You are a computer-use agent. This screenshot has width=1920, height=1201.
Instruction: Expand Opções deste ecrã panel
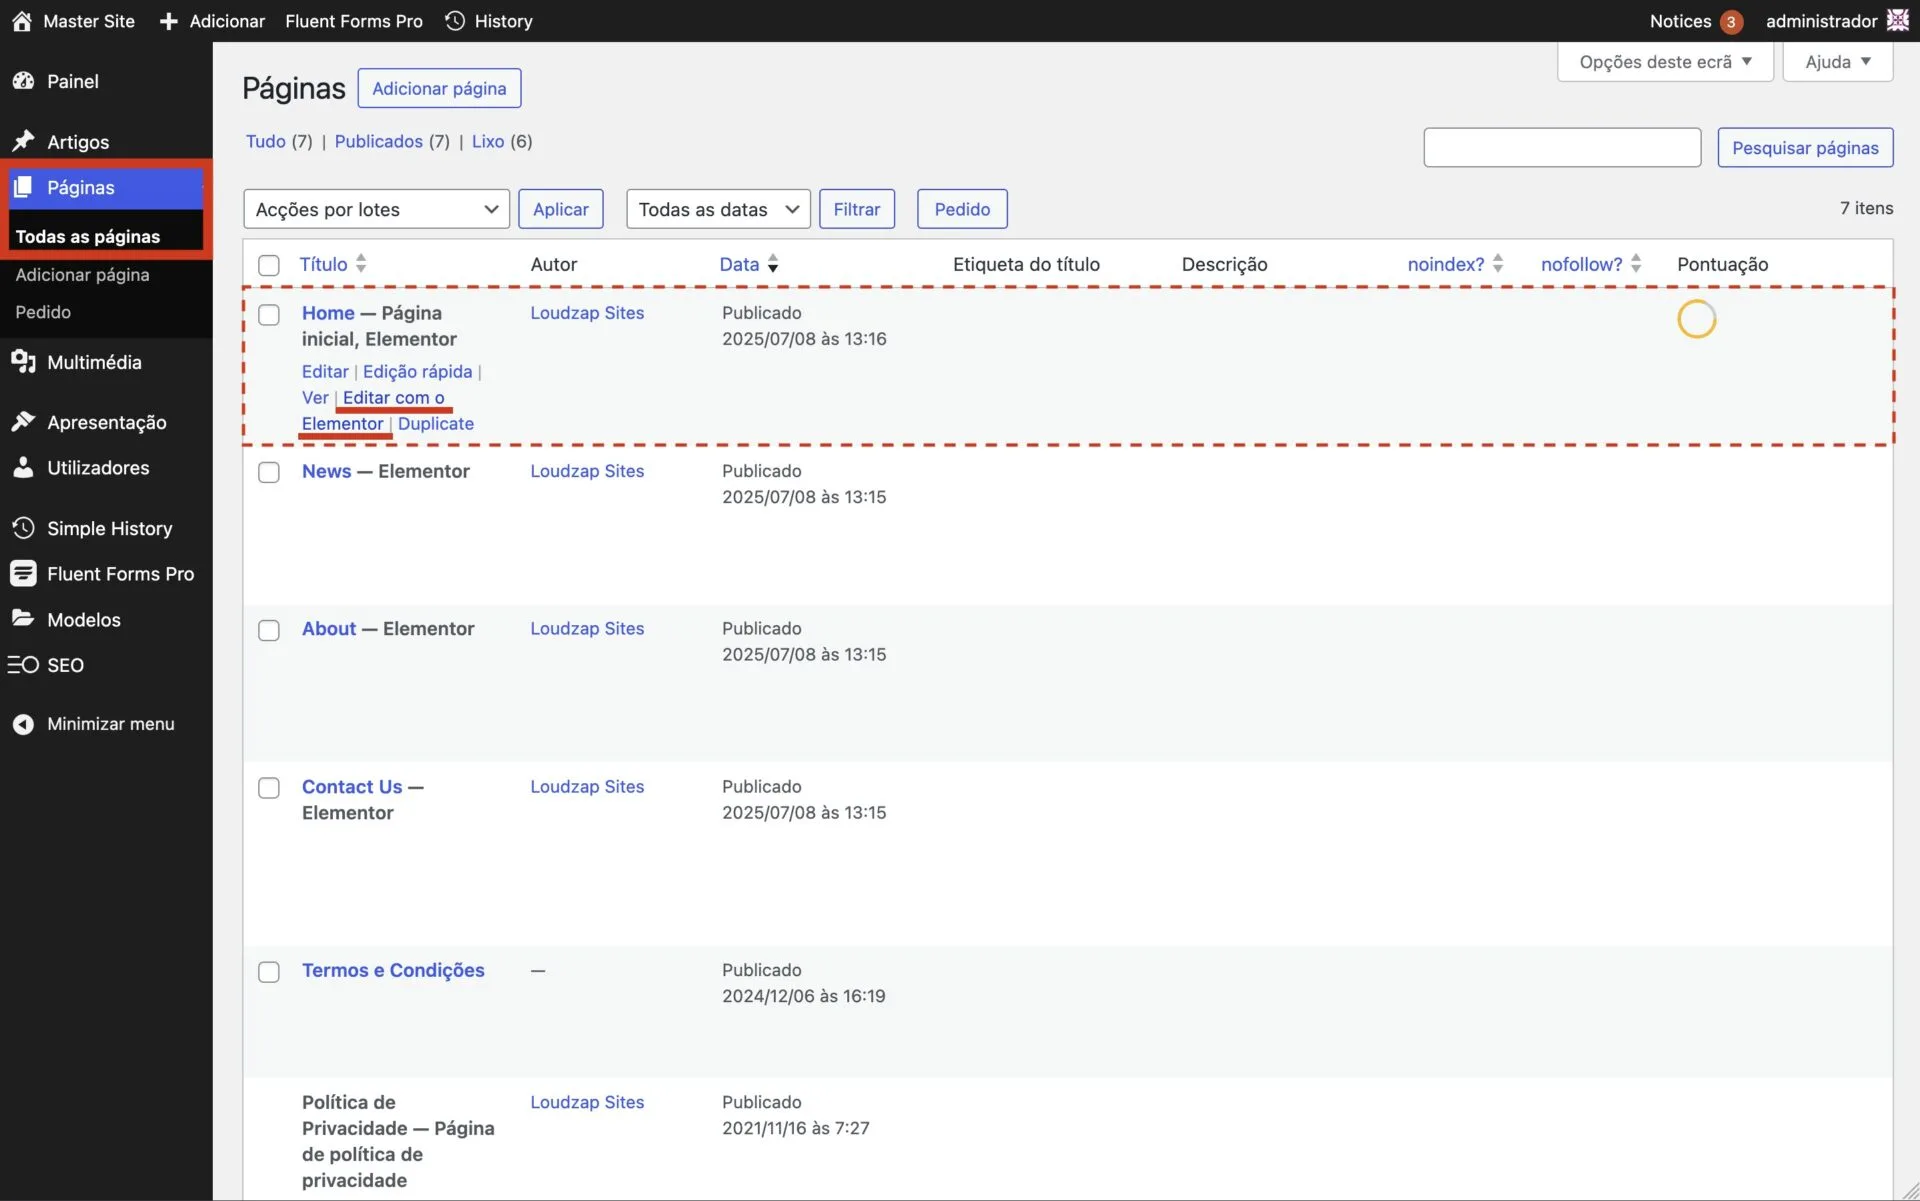click(1665, 62)
